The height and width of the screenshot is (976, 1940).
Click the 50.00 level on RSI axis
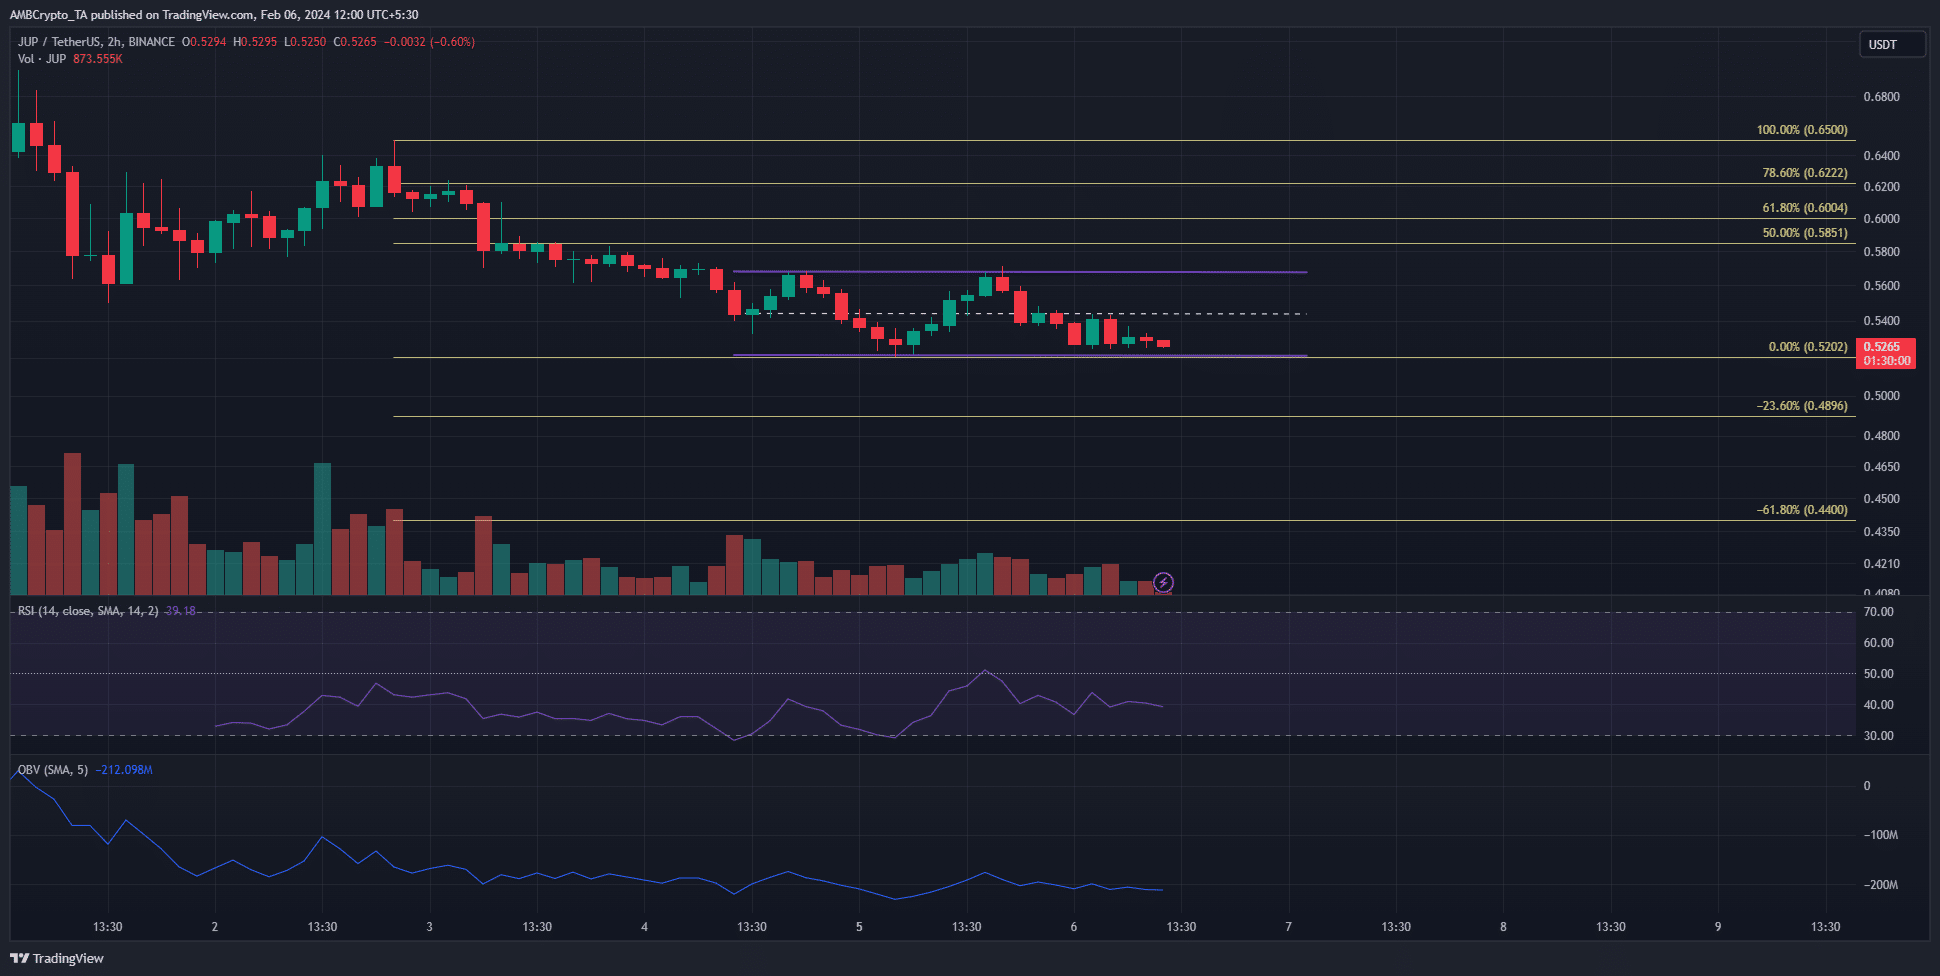pos(1879,674)
